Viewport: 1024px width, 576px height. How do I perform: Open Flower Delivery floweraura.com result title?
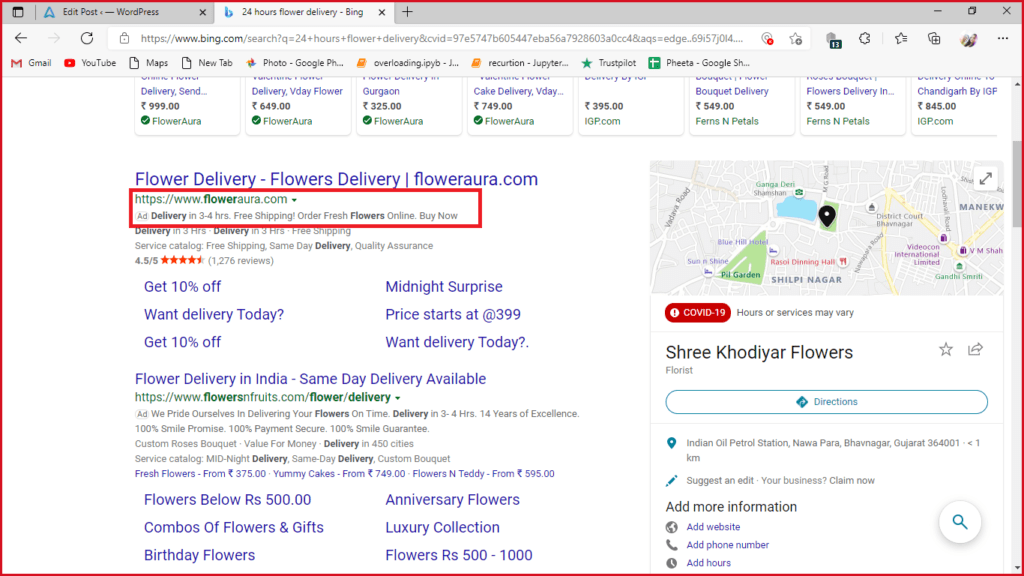pos(336,179)
